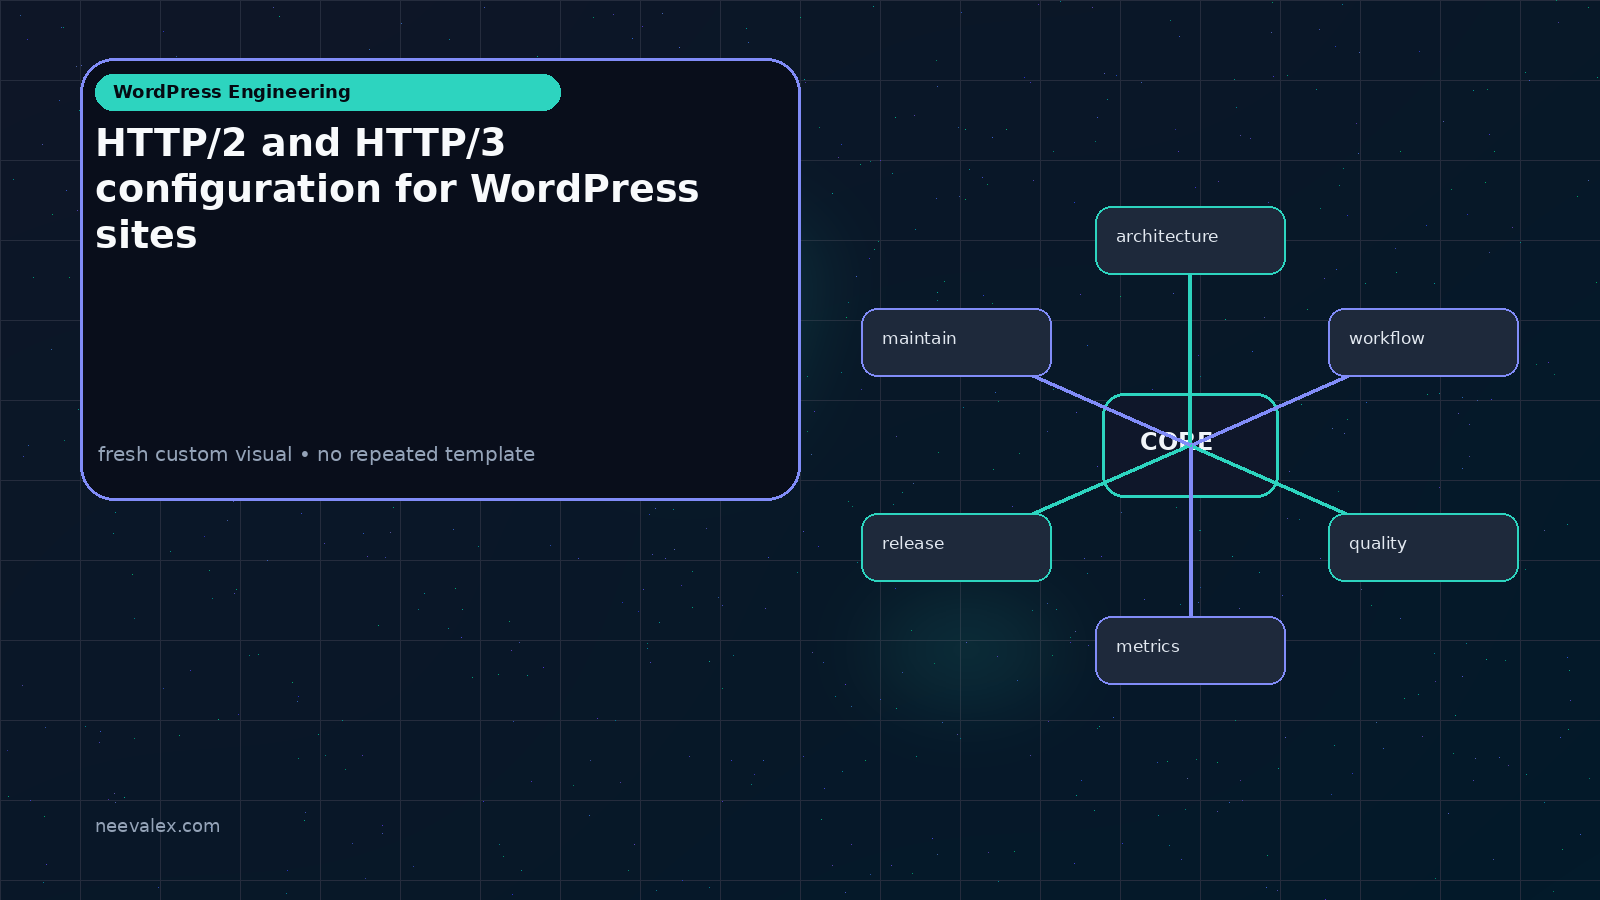Viewport: 1600px width, 900px height.
Task: Select the quality node box
Action: click(x=1423, y=547)
